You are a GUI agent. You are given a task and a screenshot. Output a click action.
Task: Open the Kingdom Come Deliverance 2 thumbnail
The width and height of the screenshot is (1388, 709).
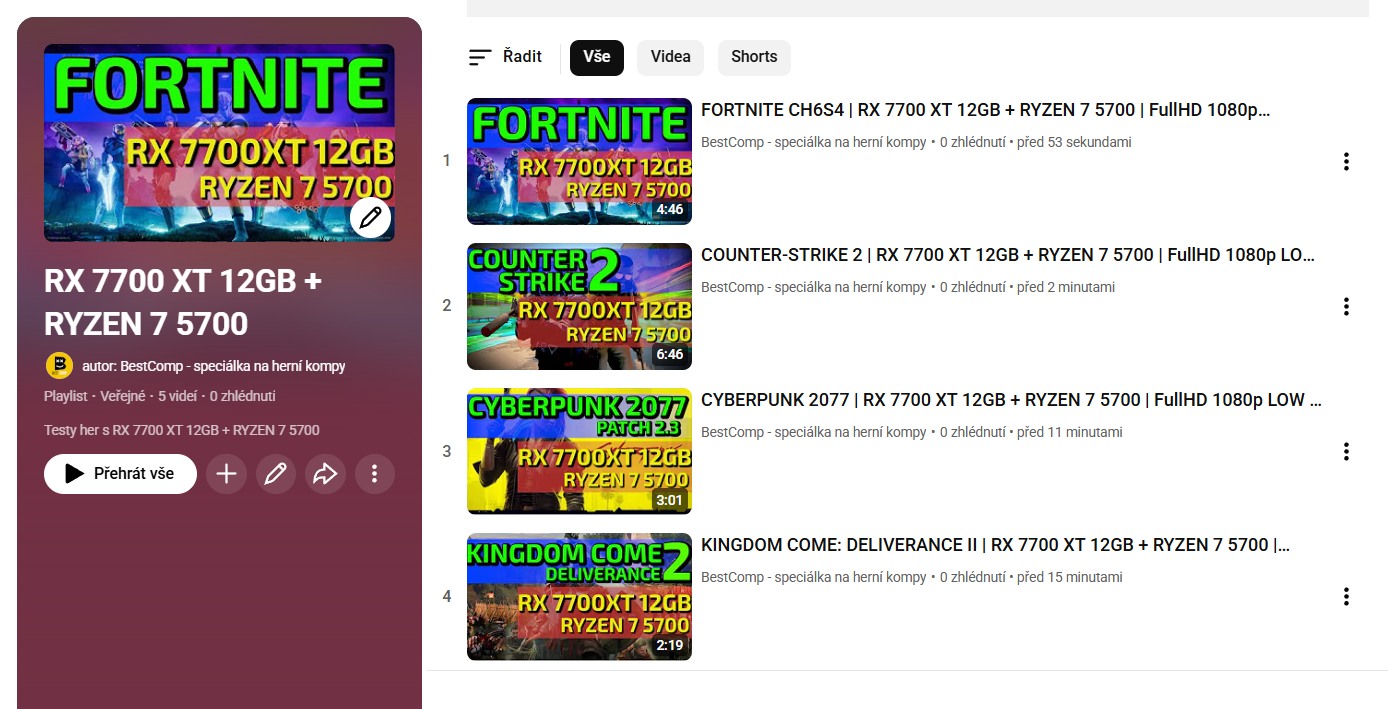tap(579, 596)
